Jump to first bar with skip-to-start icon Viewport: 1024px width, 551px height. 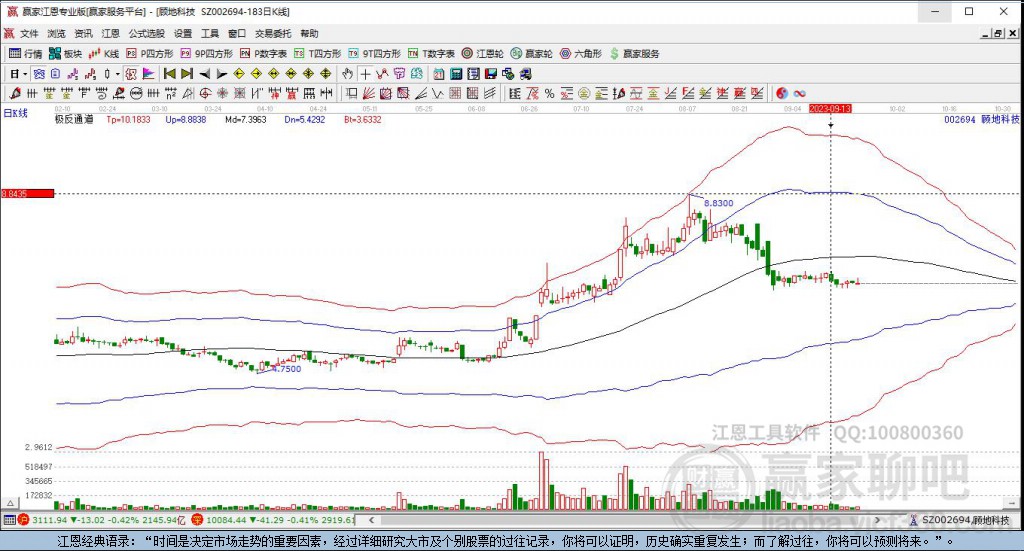169,74
